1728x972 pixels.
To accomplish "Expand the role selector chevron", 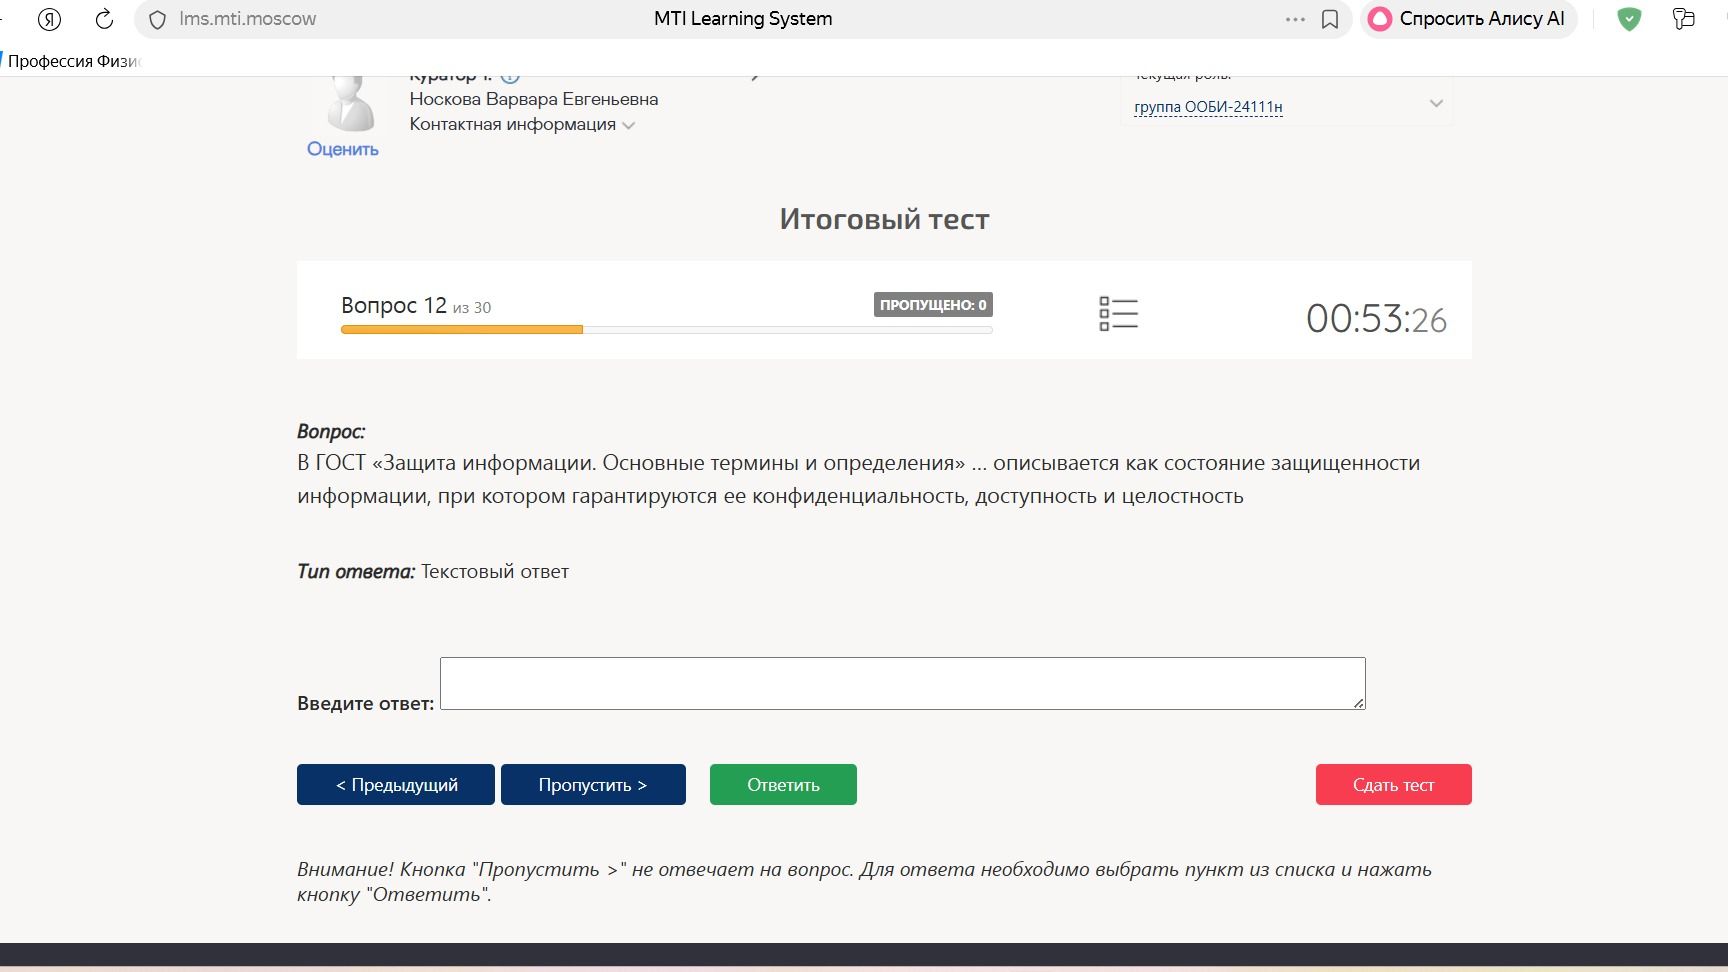I will click(x=1436, y=103).
